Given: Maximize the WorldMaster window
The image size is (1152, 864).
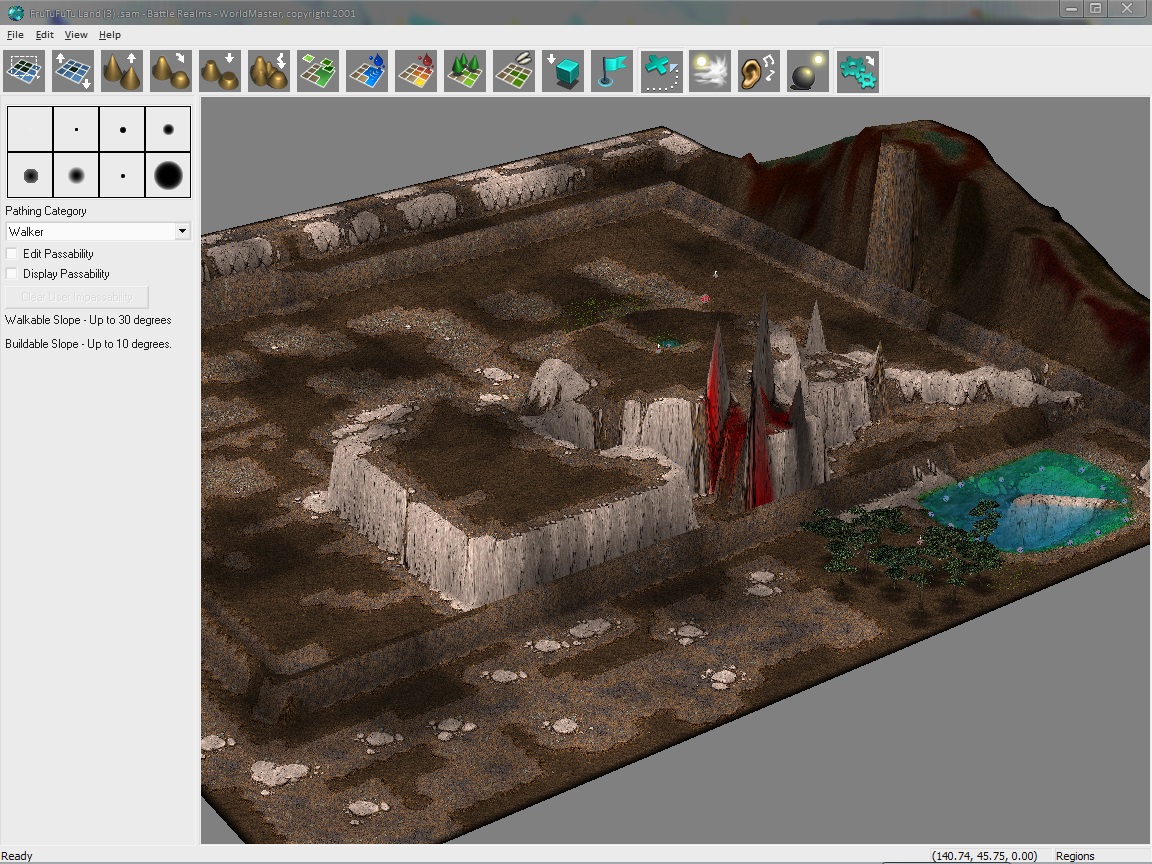Looking at the screenshot, I should (x=1095, y=9).
